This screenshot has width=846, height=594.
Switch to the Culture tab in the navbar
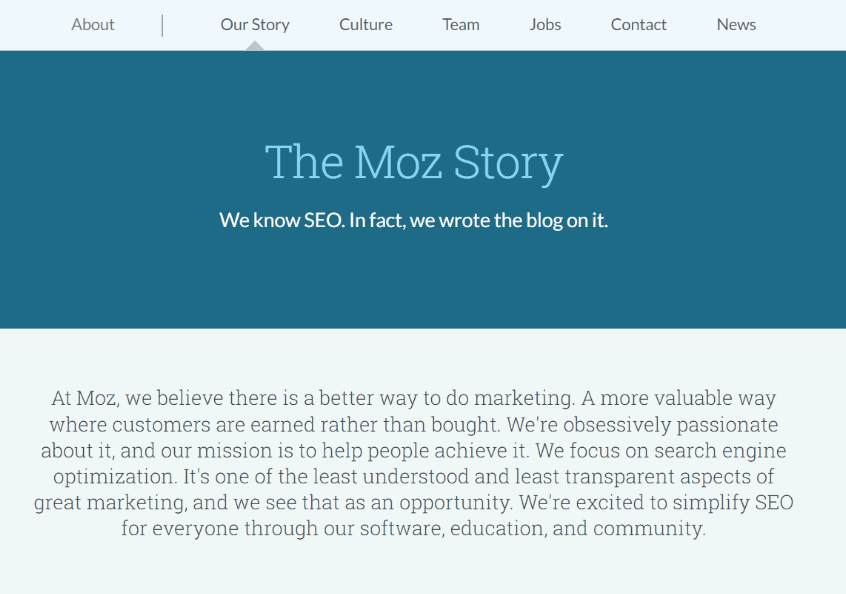point(365,24)
